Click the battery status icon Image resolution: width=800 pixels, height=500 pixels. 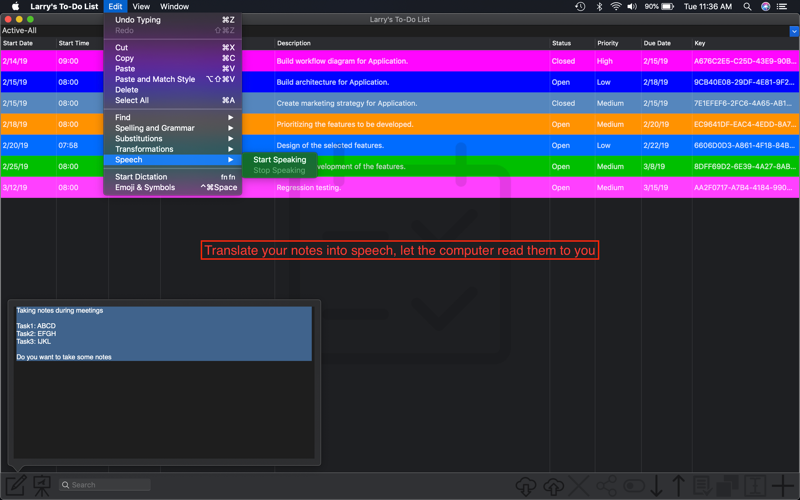pos(668,7)
